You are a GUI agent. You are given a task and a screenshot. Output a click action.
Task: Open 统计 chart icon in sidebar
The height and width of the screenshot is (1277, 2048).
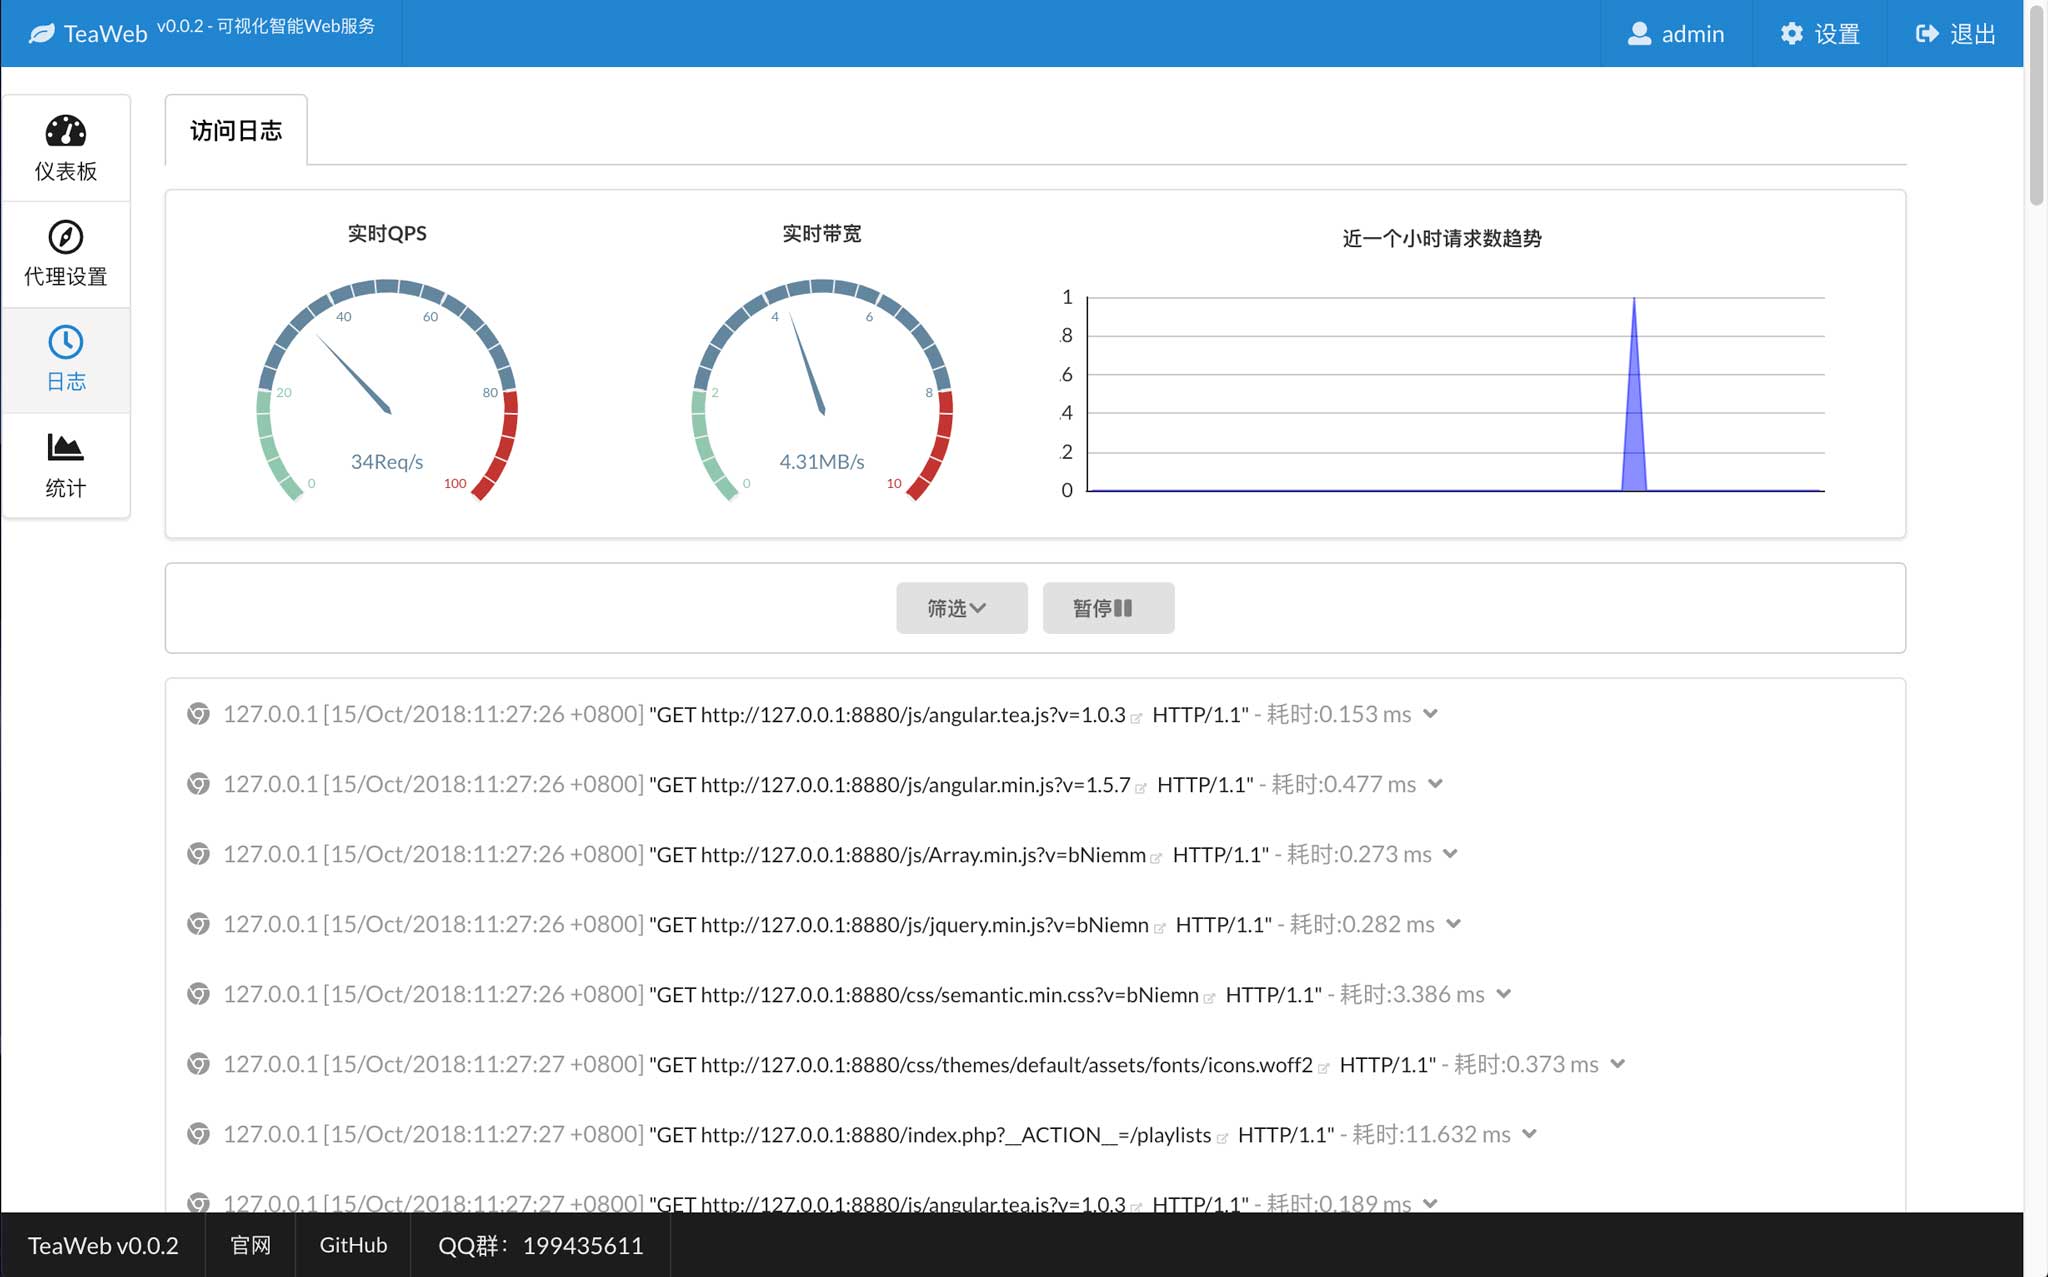click(66, 447)
